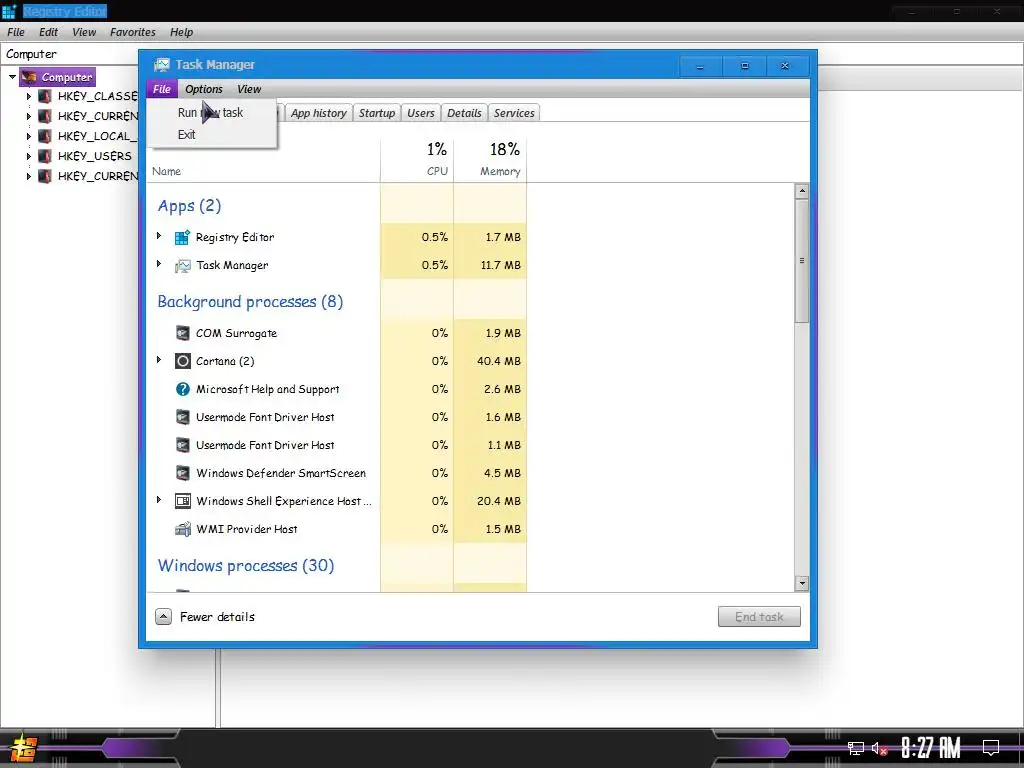Open the Help menu in Registry Editor

pos(182,32)
